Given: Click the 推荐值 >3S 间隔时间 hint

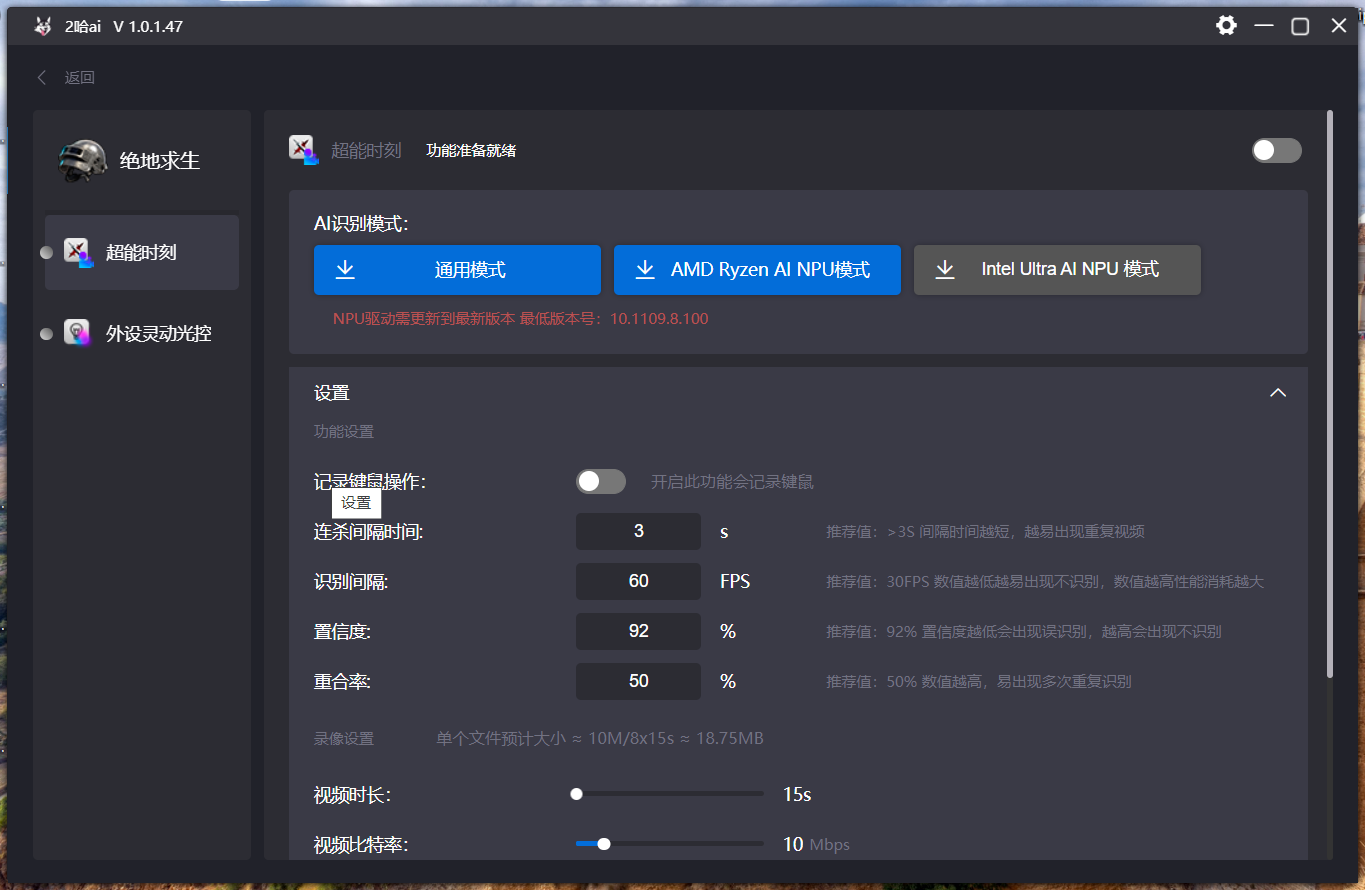Looking at the screenshot, I should [x=985, y=532].
